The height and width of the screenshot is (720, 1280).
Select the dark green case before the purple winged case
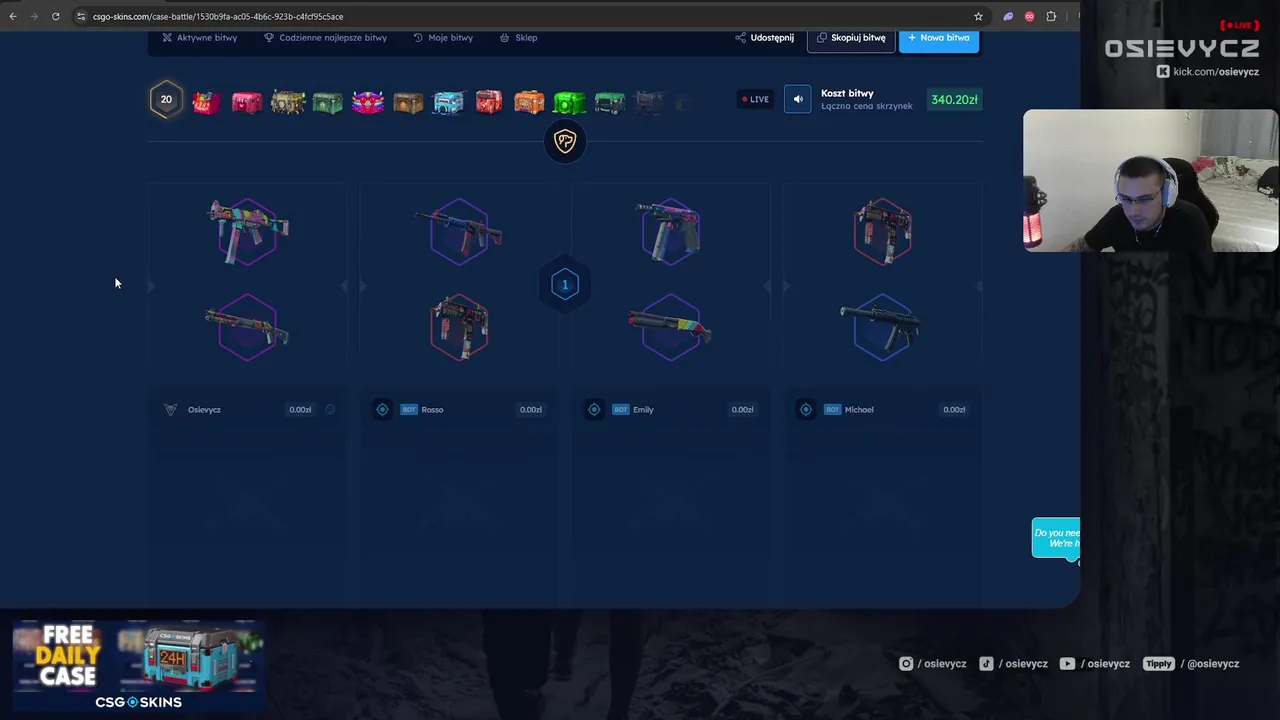click(x=327, y=101)
